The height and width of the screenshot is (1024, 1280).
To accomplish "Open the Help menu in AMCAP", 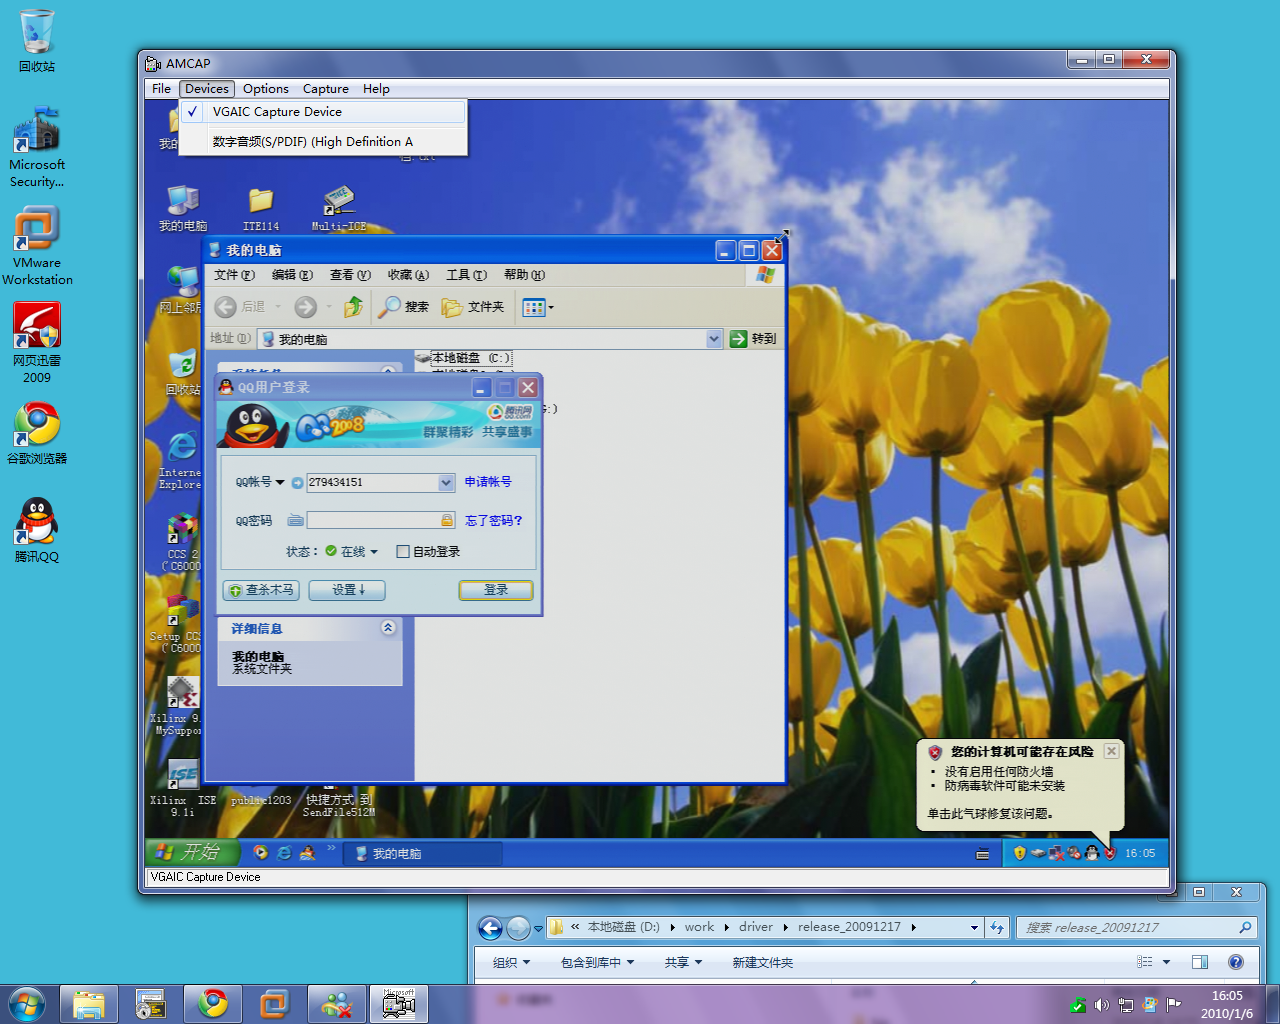I will tap(376, 89).
